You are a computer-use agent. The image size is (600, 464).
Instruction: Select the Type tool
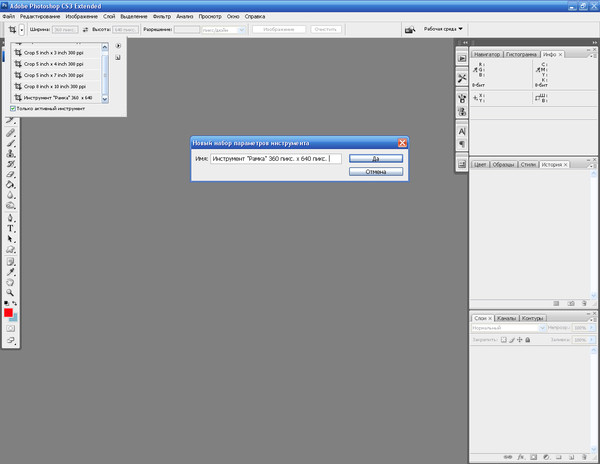click(10, 229)
